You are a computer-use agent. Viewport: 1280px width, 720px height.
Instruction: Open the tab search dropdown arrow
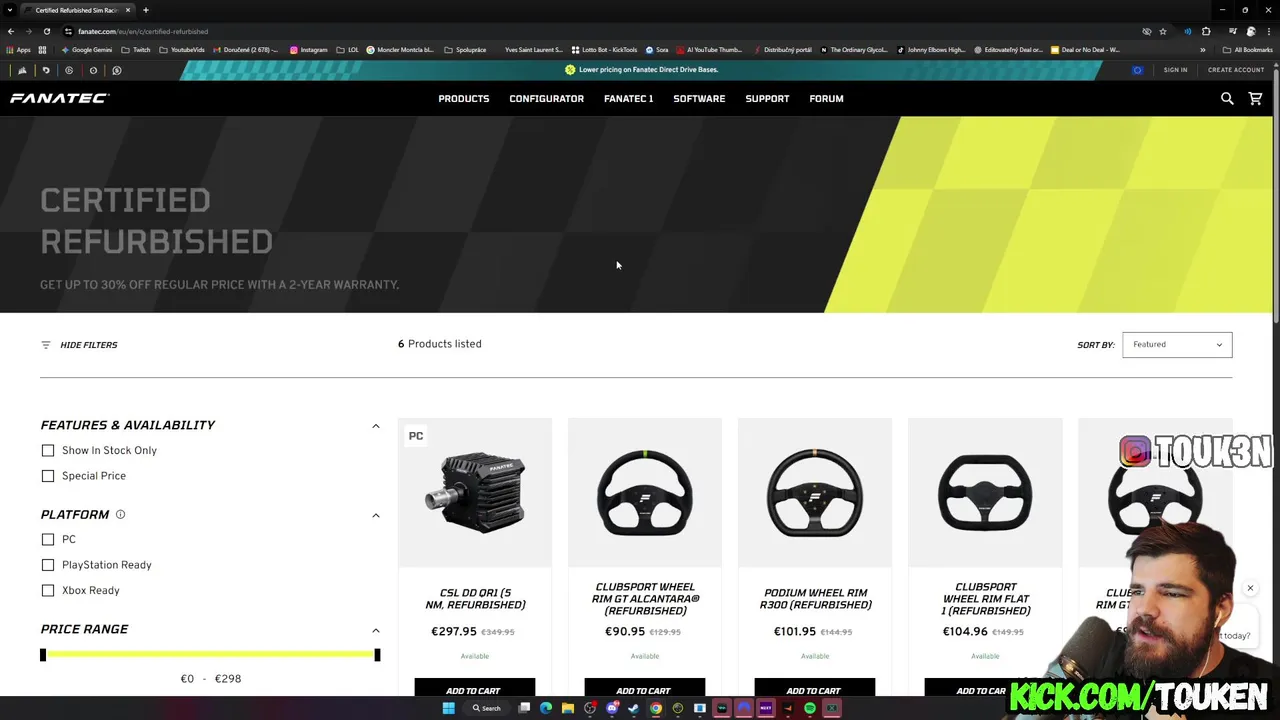(x=10, y=10)
